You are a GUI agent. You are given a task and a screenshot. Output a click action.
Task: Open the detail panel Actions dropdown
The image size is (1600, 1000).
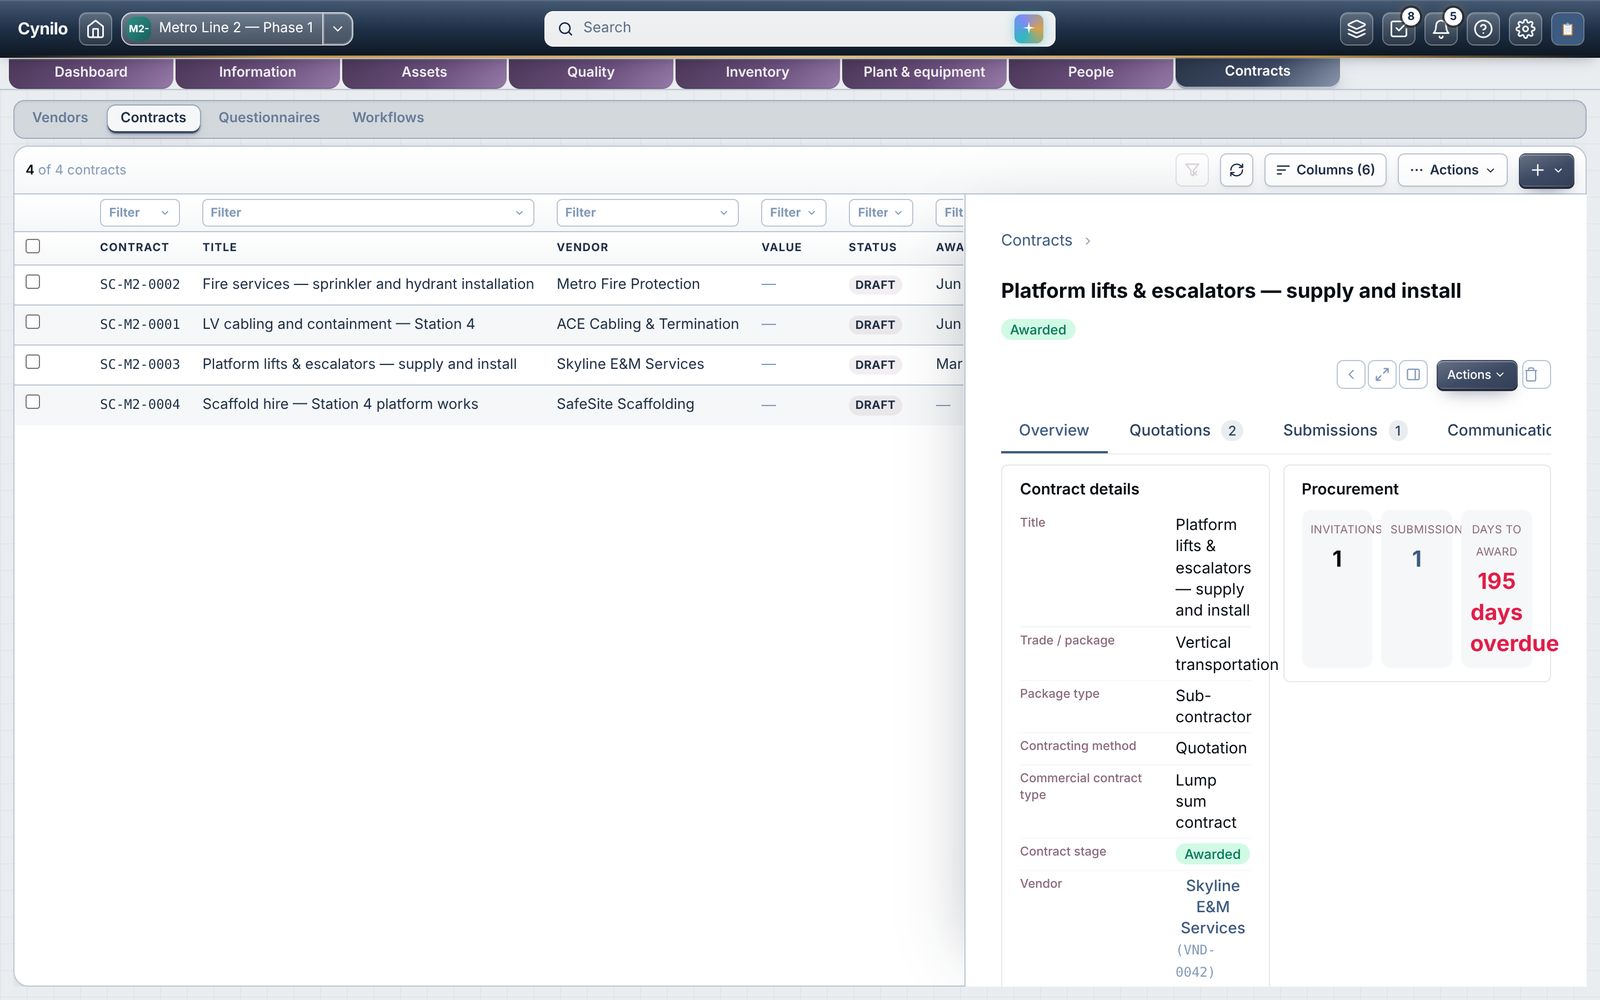point(1476,375)
